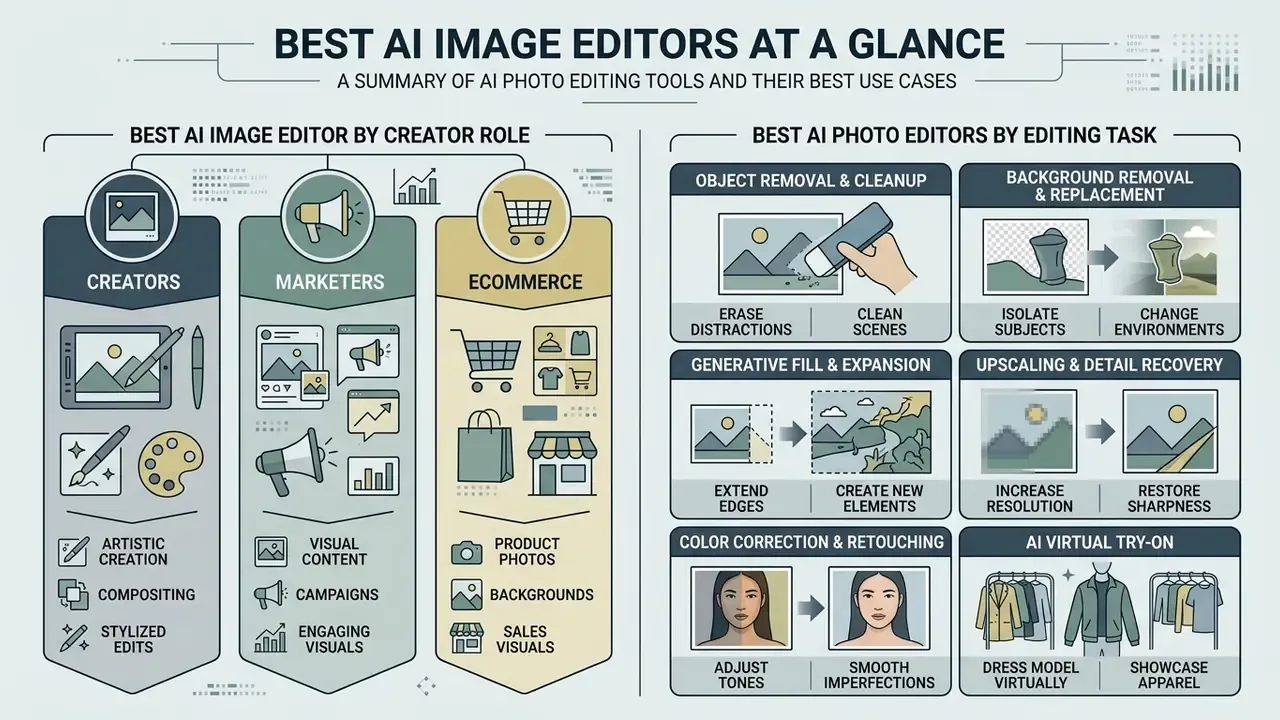The image size is (1280, 720).
Task: Click the megaphone icon beside Campaigns
Action: click(x=270, y=594)
